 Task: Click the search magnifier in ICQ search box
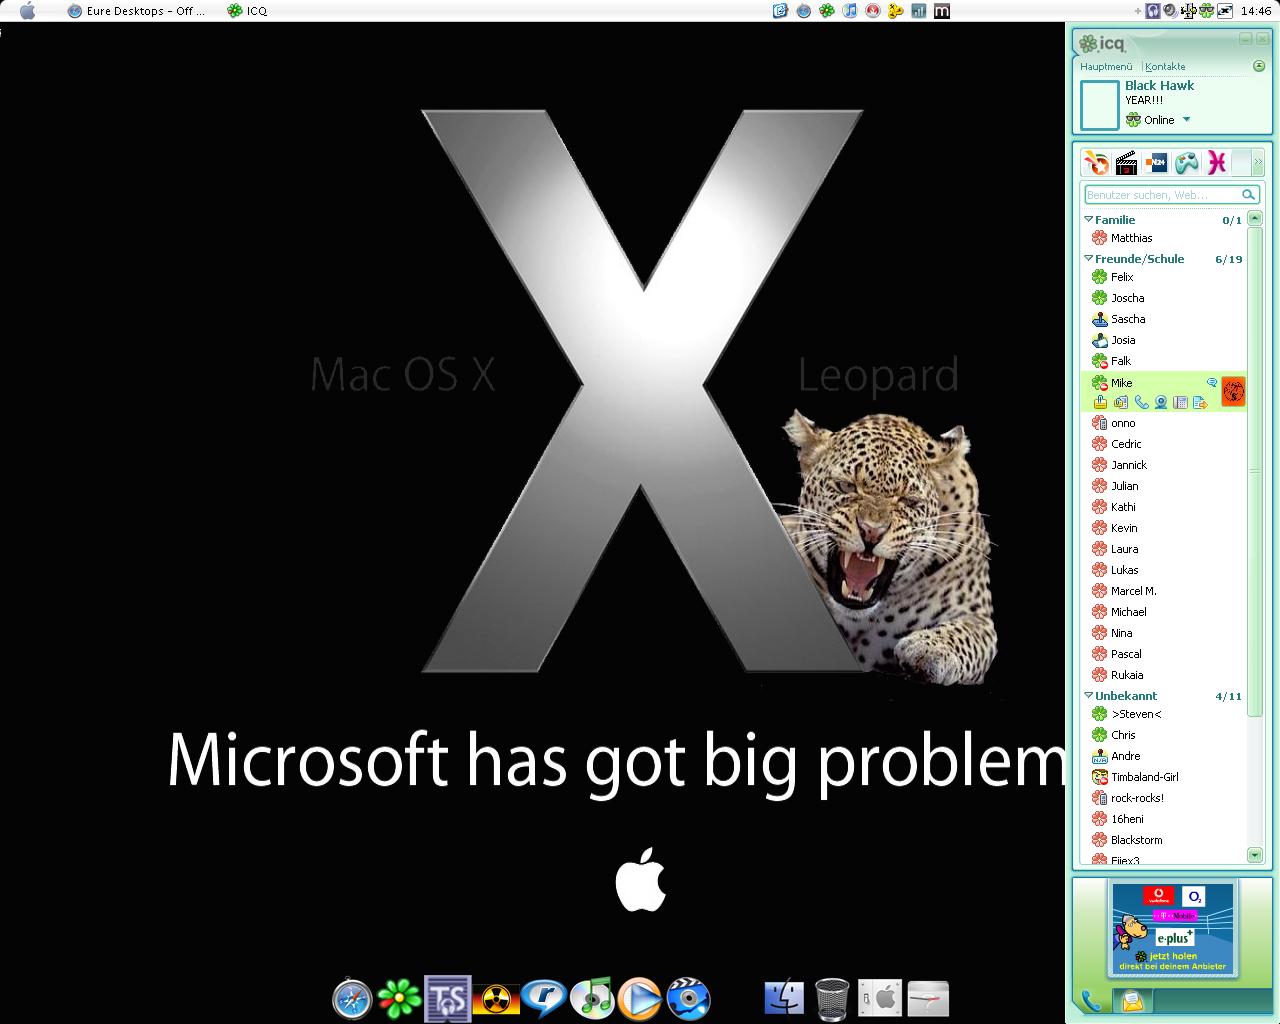click(x=1248, y=195)
